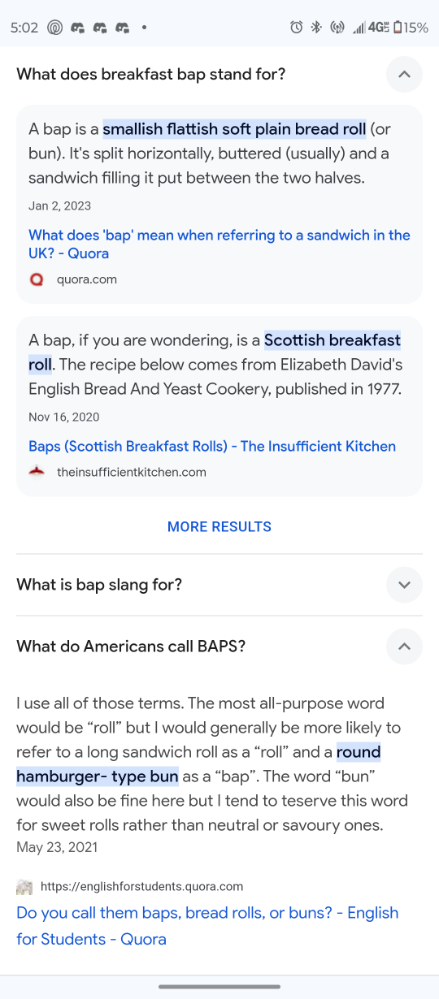
Task: Tap the hotspot icon in status bar
Action: 336,27
